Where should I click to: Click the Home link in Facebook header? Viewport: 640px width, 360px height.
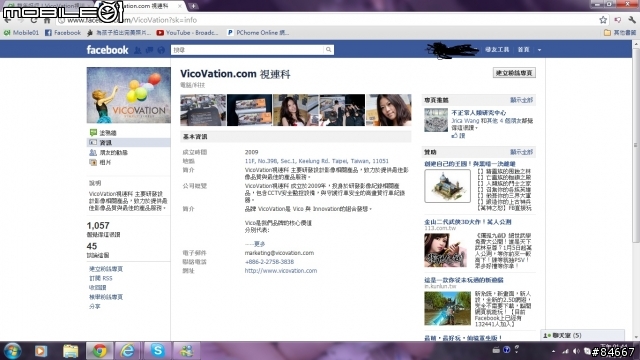(523, 50)
